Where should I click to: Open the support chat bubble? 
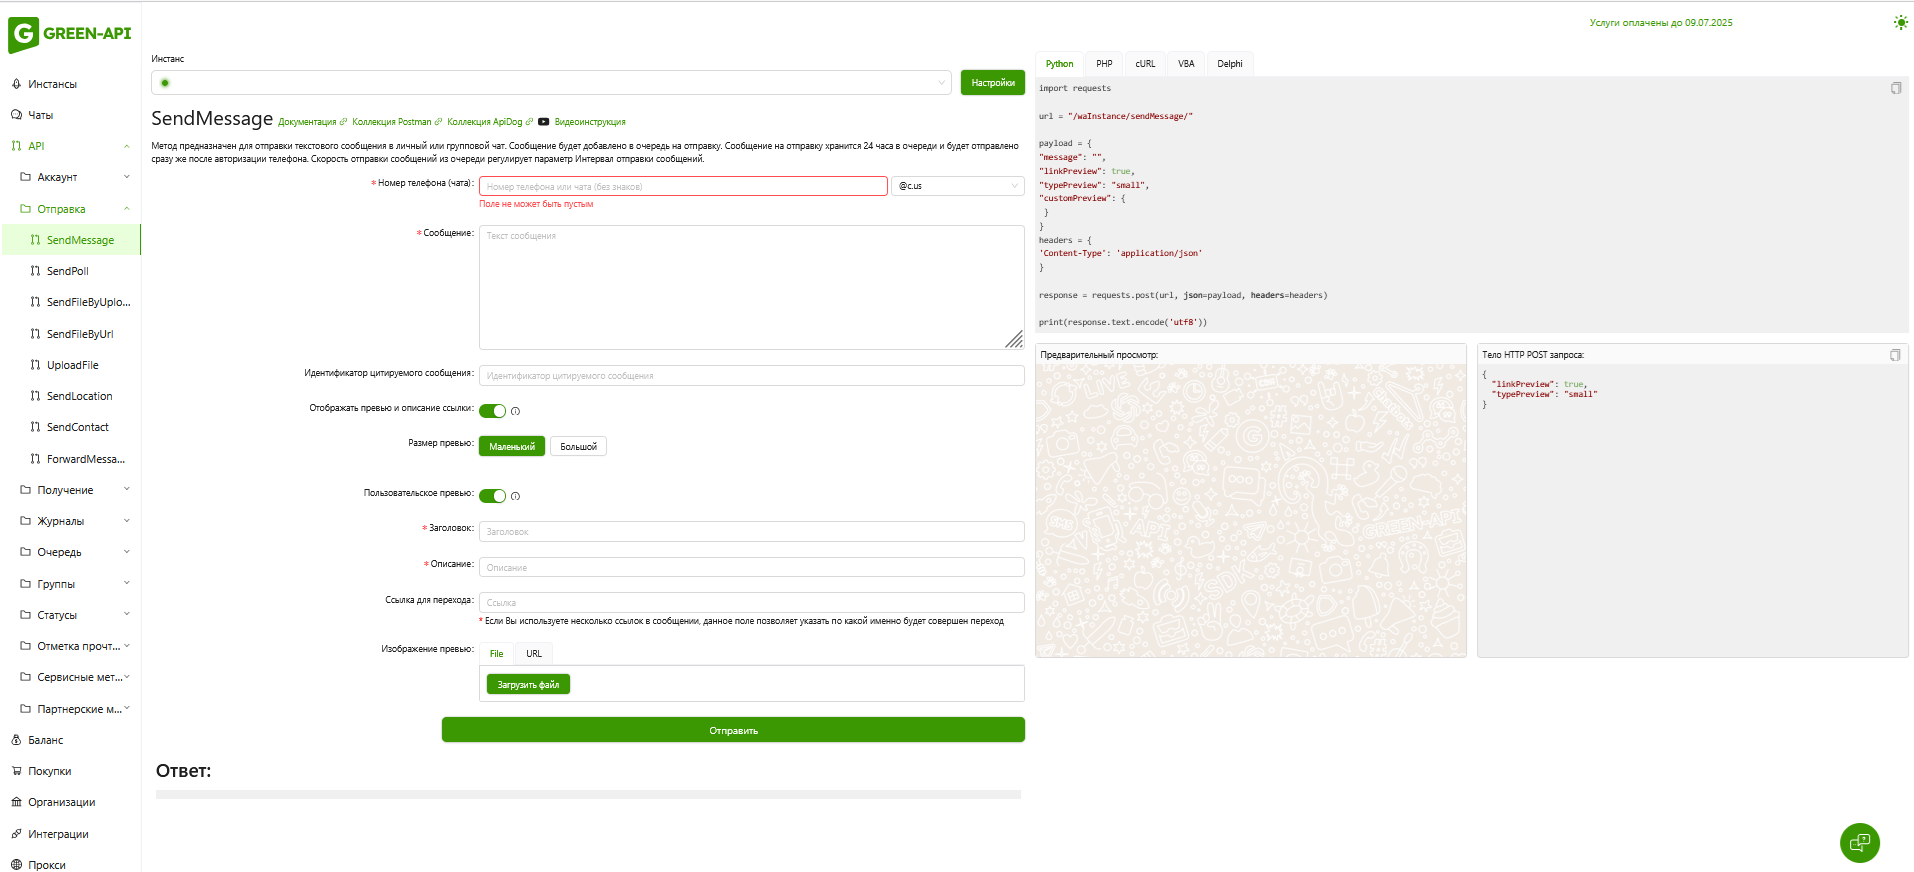pyautogui.click(x=1859, y=842)
